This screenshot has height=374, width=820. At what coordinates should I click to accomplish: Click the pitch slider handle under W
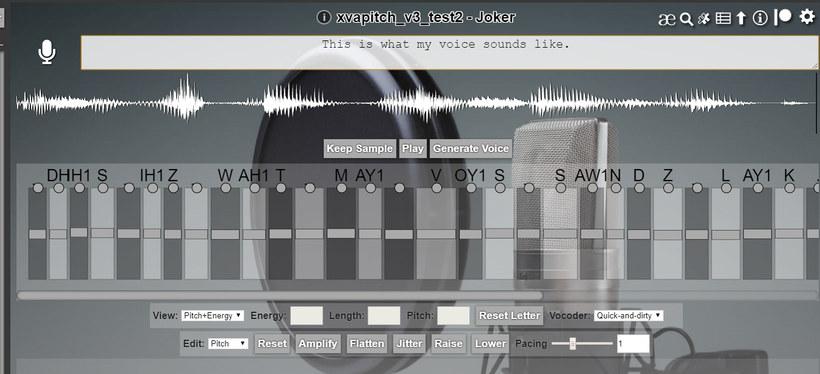pos(225,234)
